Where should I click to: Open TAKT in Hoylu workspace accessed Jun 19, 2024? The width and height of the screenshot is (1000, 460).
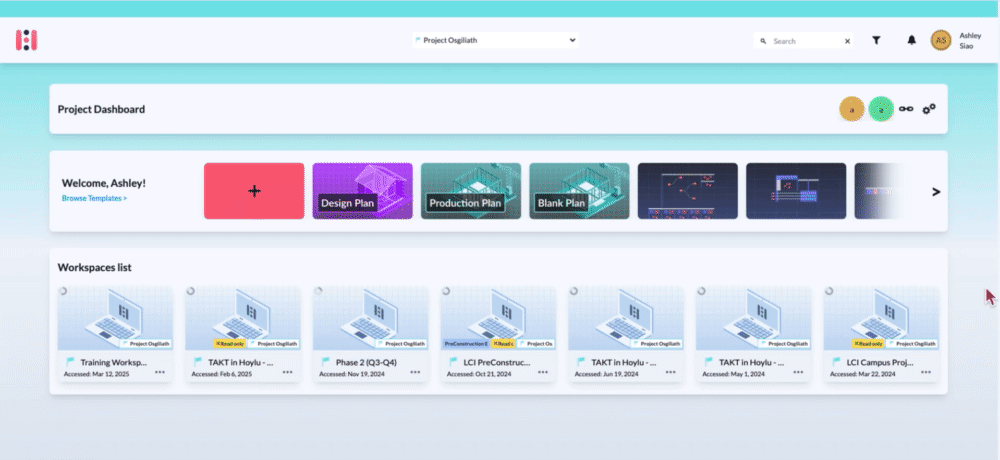pyautogui.click(x=626, y=334)
